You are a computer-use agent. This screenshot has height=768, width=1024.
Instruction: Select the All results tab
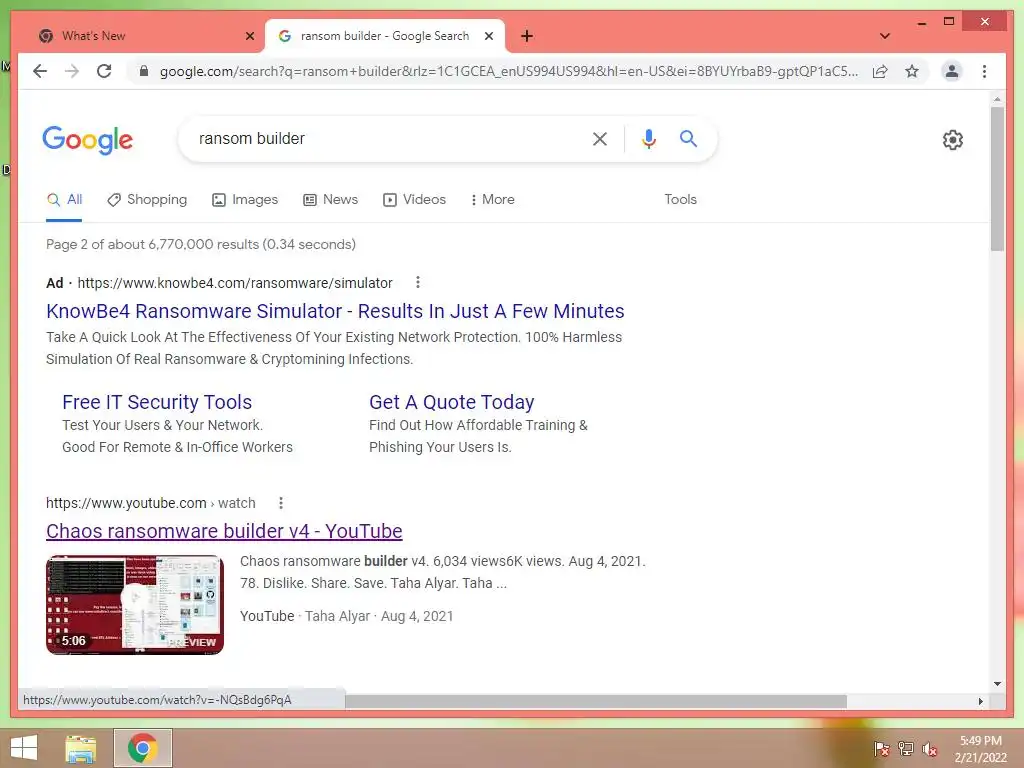tap(64, 199)
